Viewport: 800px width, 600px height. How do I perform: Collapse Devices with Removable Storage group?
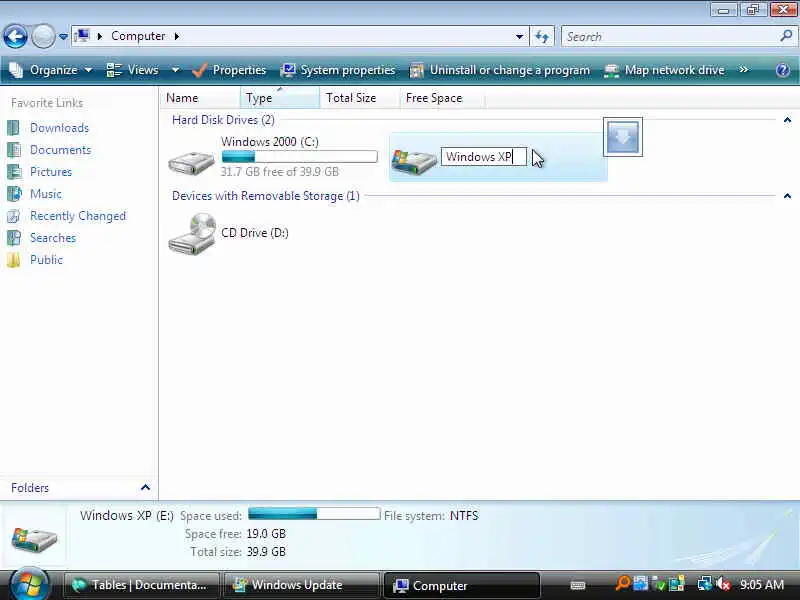787,196
